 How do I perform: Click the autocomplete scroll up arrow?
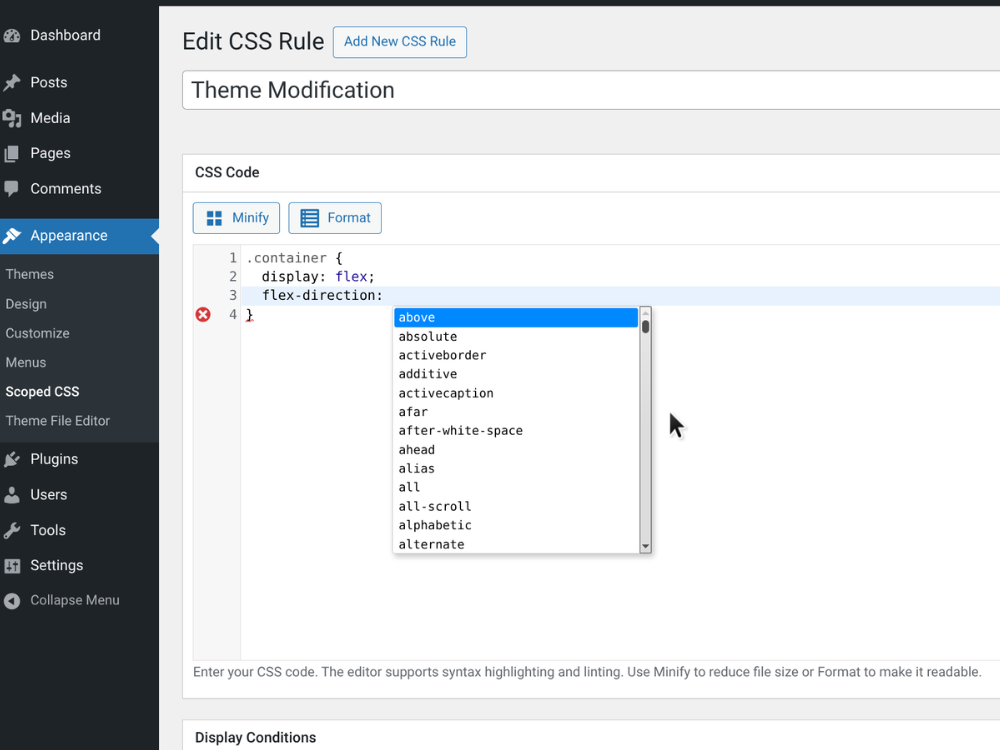[x=645, y=313]
